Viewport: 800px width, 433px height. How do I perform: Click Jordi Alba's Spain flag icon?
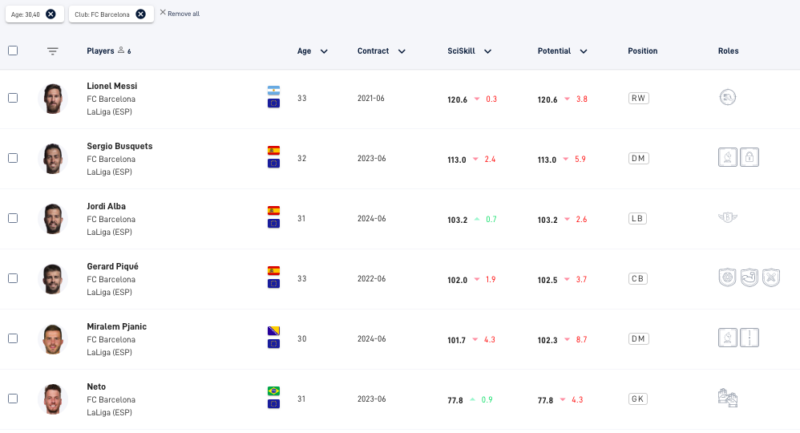273,211
